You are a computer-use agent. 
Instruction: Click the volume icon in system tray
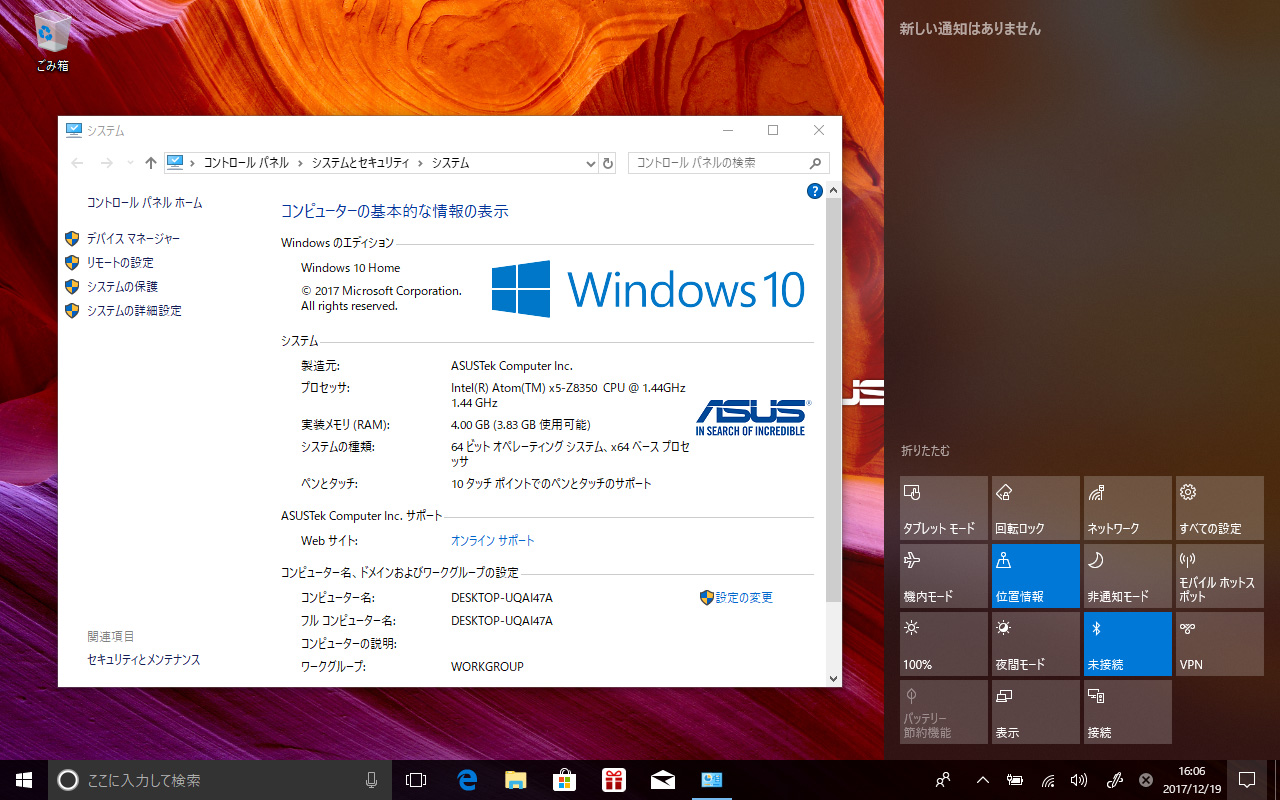(x=1078, y=780)
